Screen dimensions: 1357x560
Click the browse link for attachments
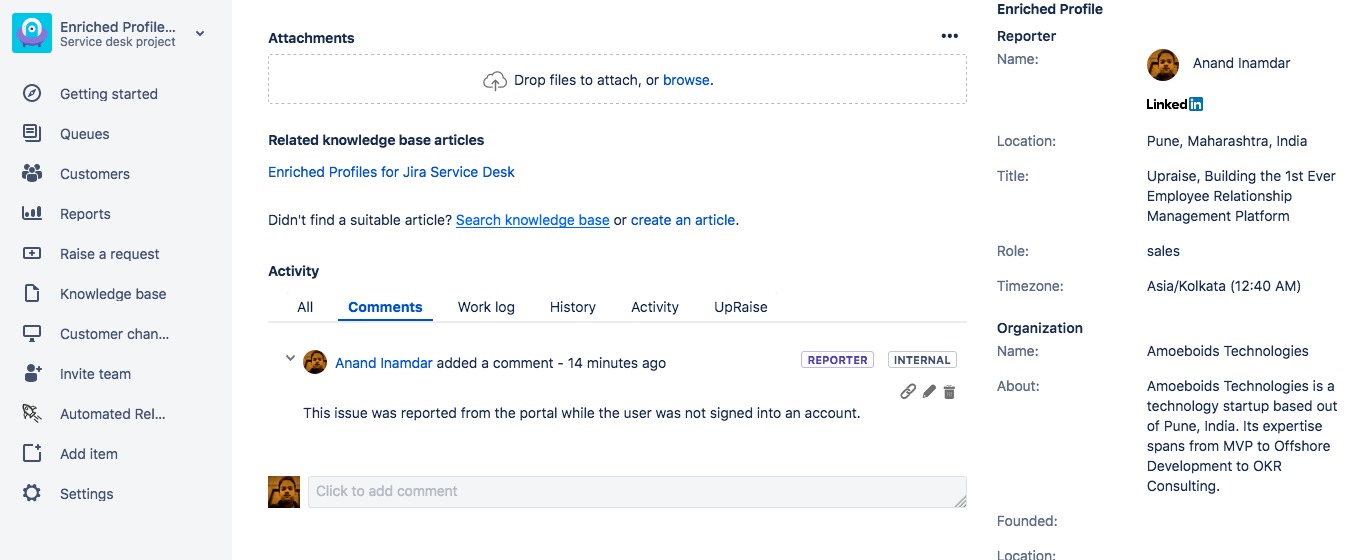click(x=686, y=80)
